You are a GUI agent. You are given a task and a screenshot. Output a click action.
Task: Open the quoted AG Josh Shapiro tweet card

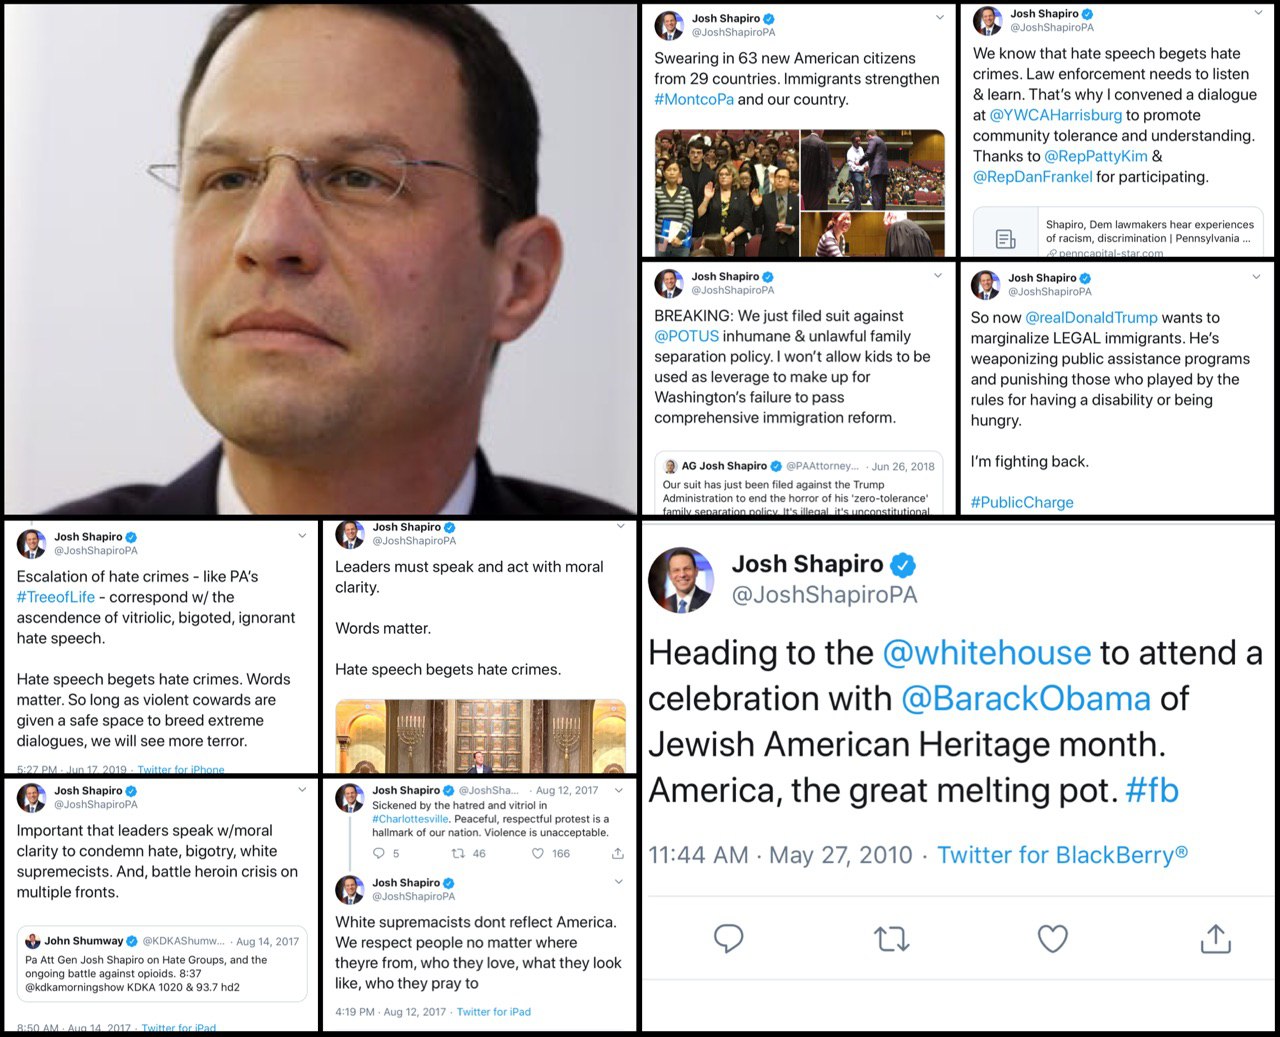799,484
